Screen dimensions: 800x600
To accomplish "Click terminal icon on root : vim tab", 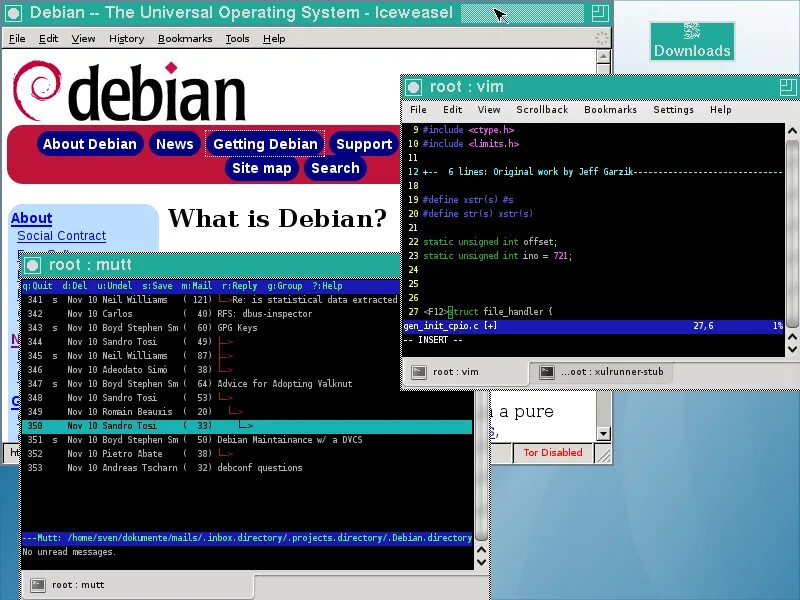I will click(419, 372).
